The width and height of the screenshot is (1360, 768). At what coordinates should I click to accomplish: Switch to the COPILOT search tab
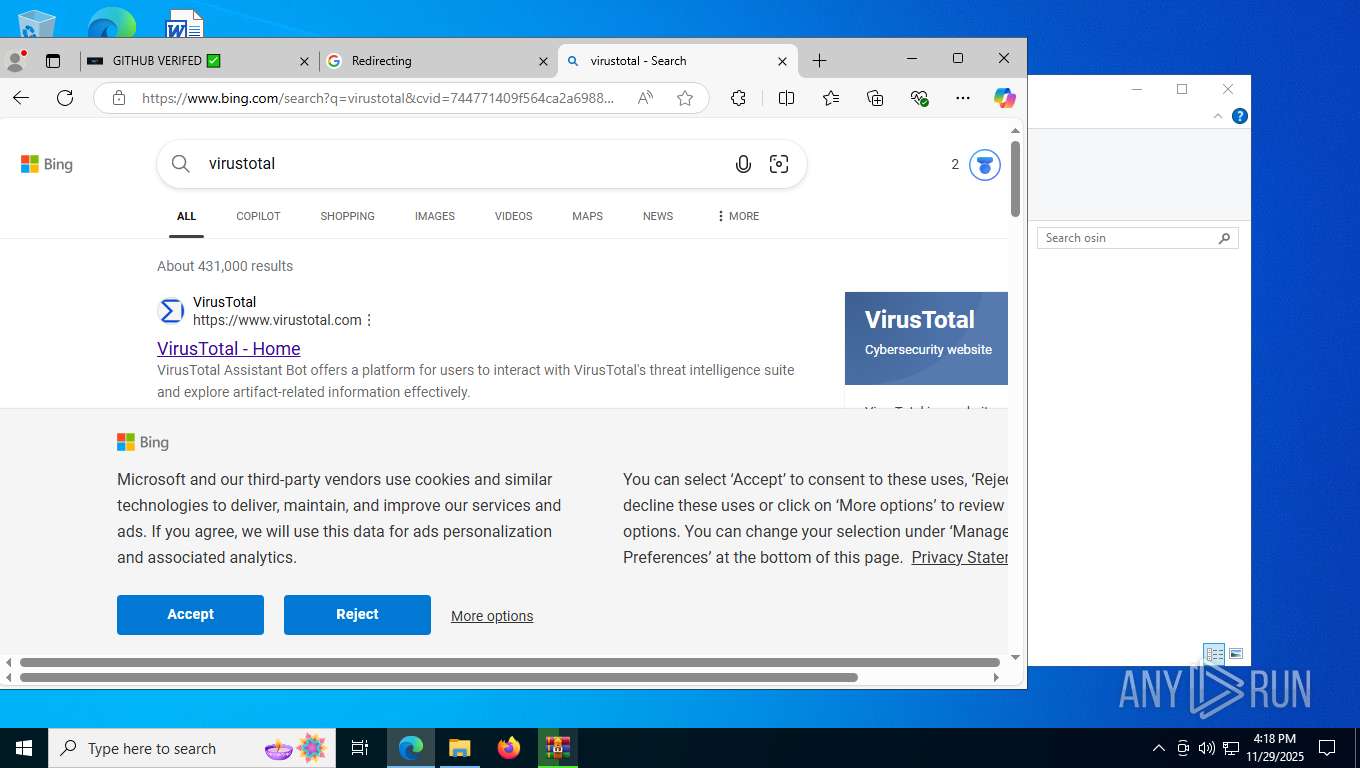coord(258,216)
